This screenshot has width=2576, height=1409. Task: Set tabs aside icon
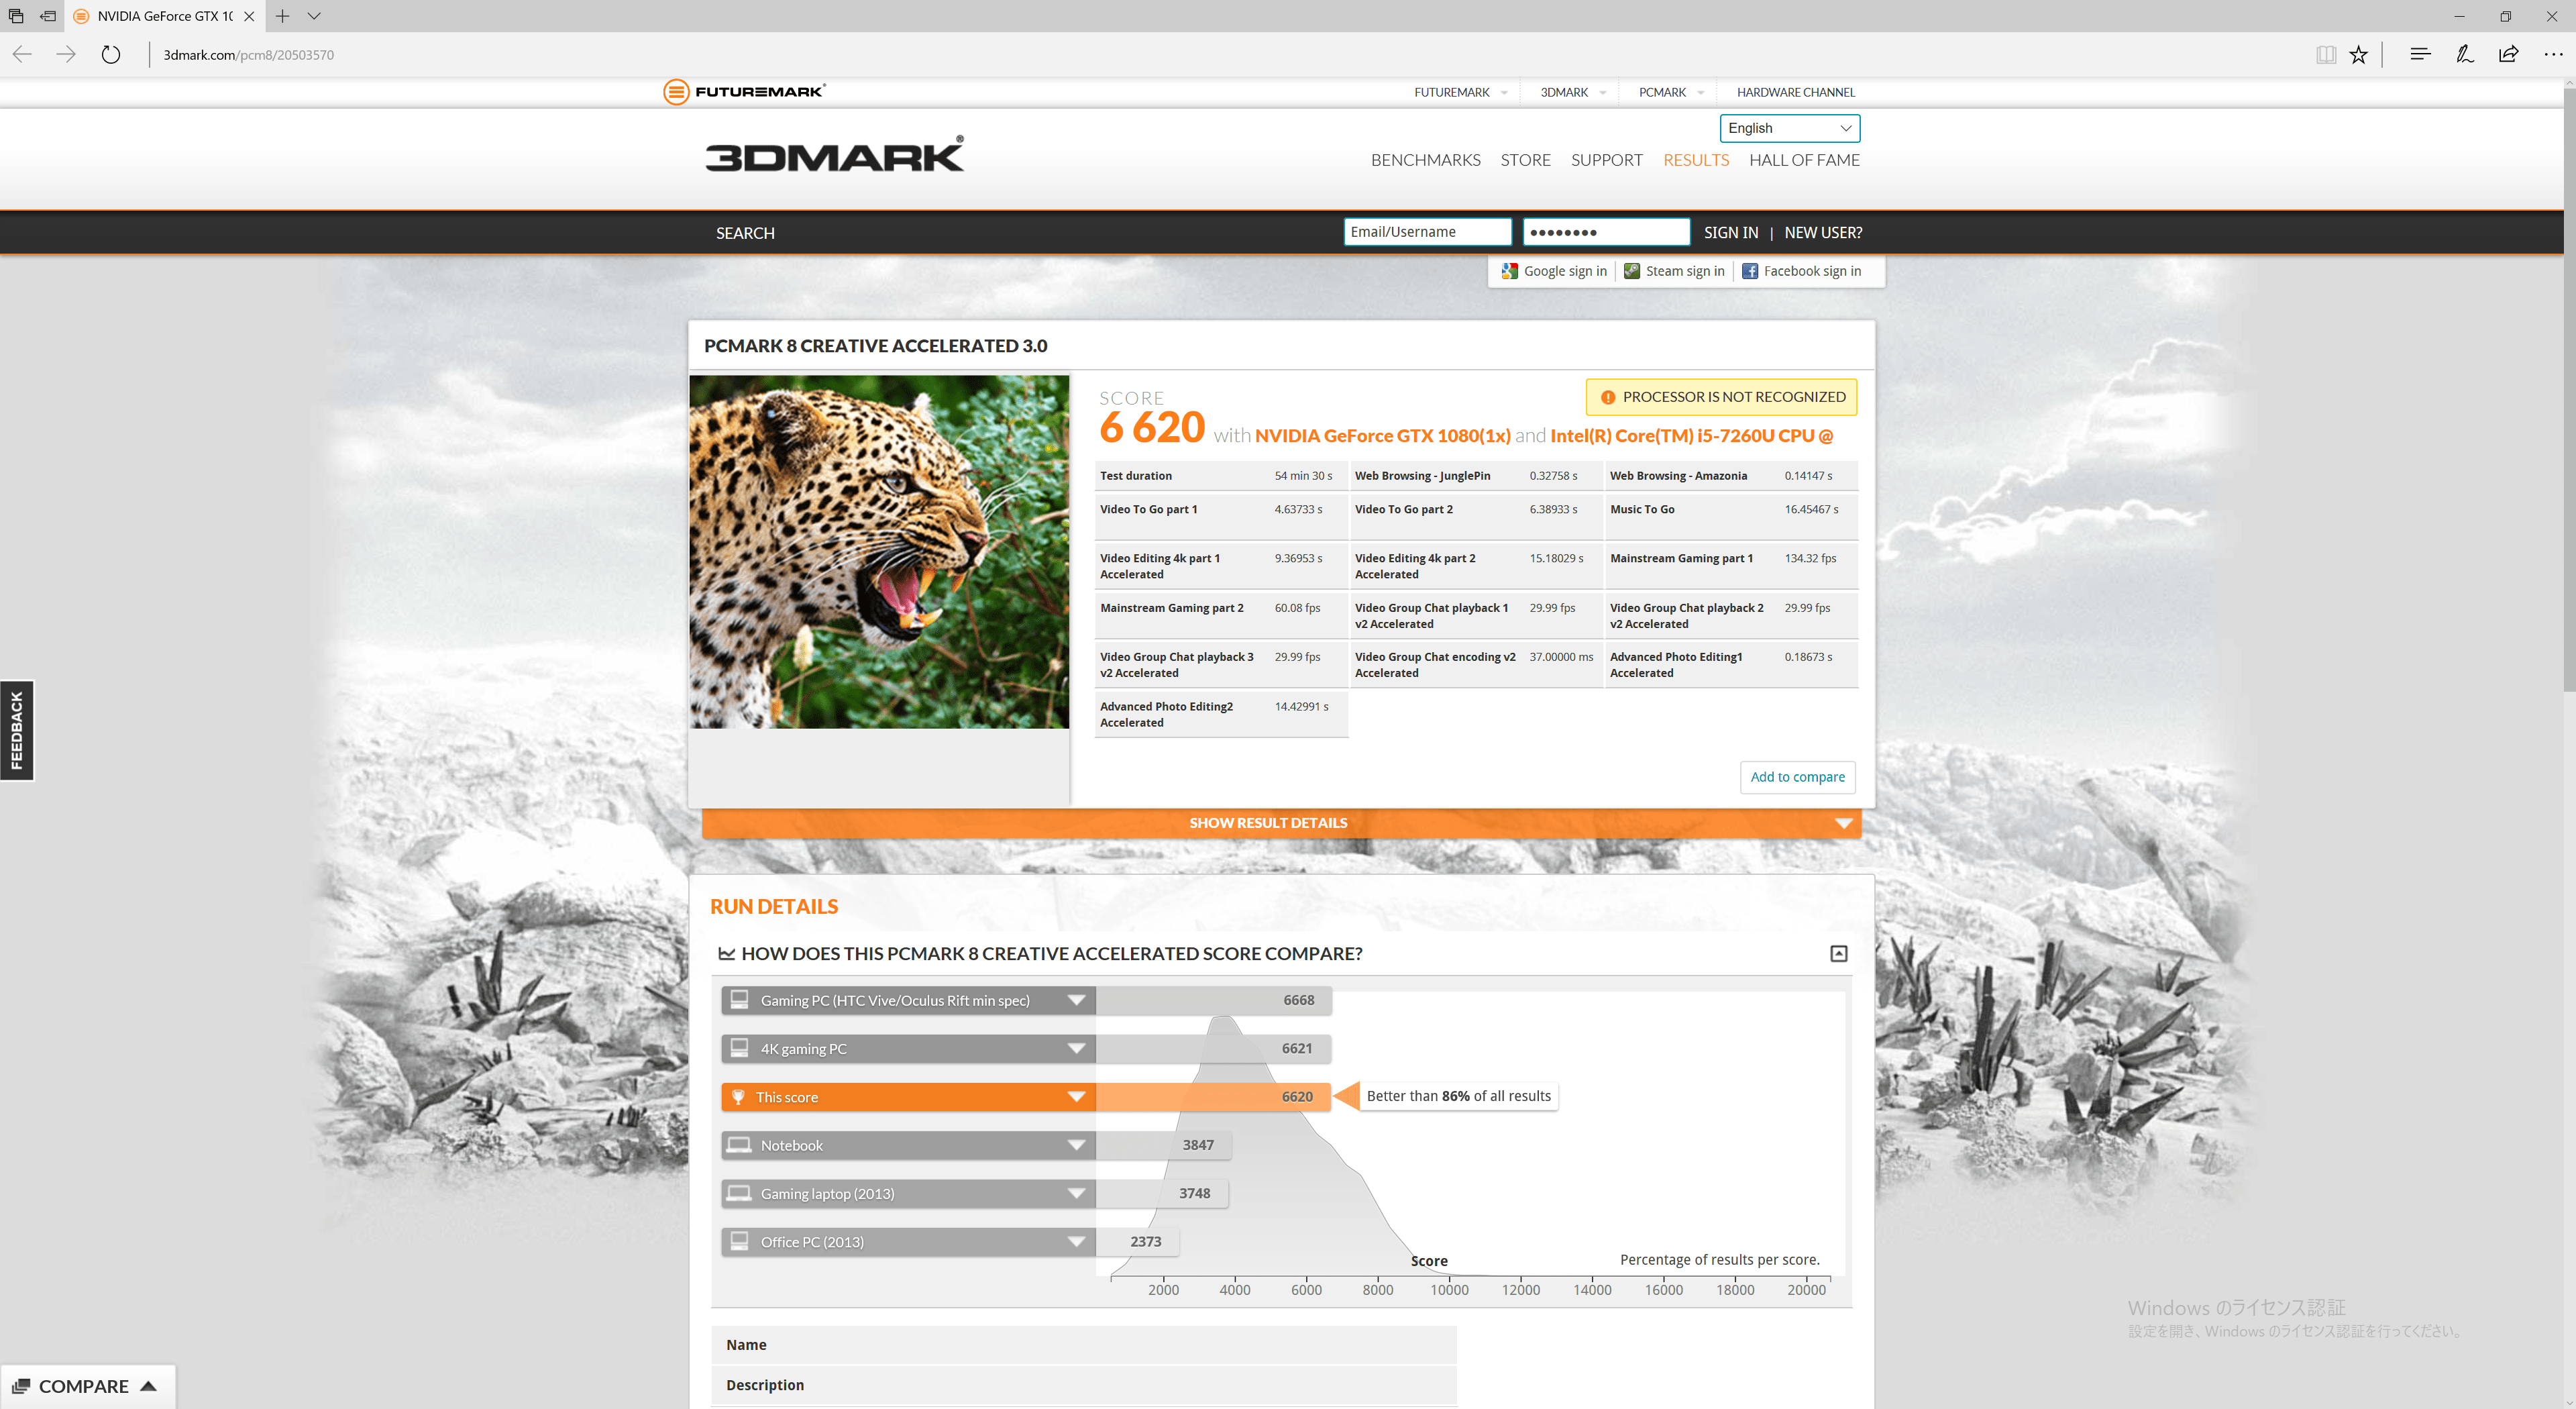tap(48, 16)
